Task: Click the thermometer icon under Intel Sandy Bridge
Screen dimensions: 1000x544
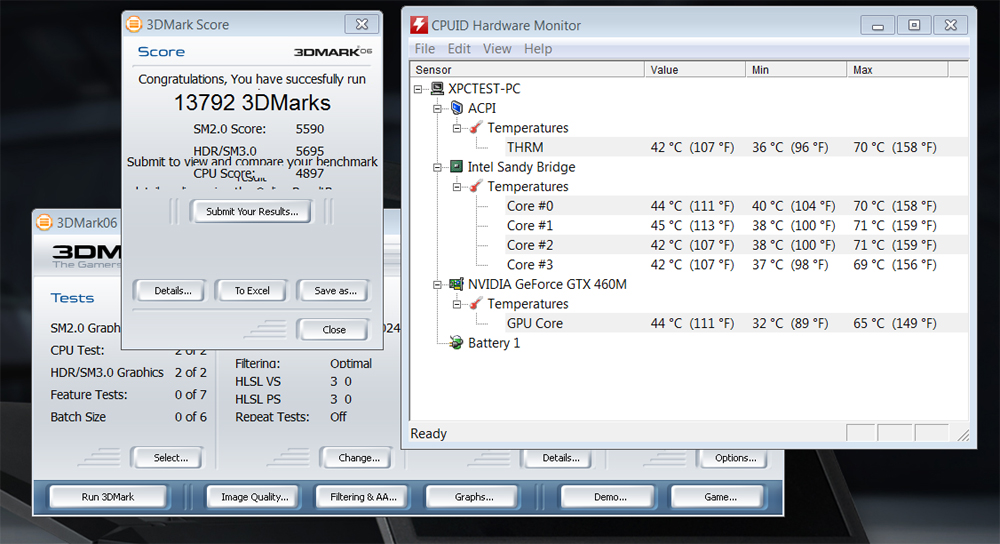Action: tap(476, 186)
